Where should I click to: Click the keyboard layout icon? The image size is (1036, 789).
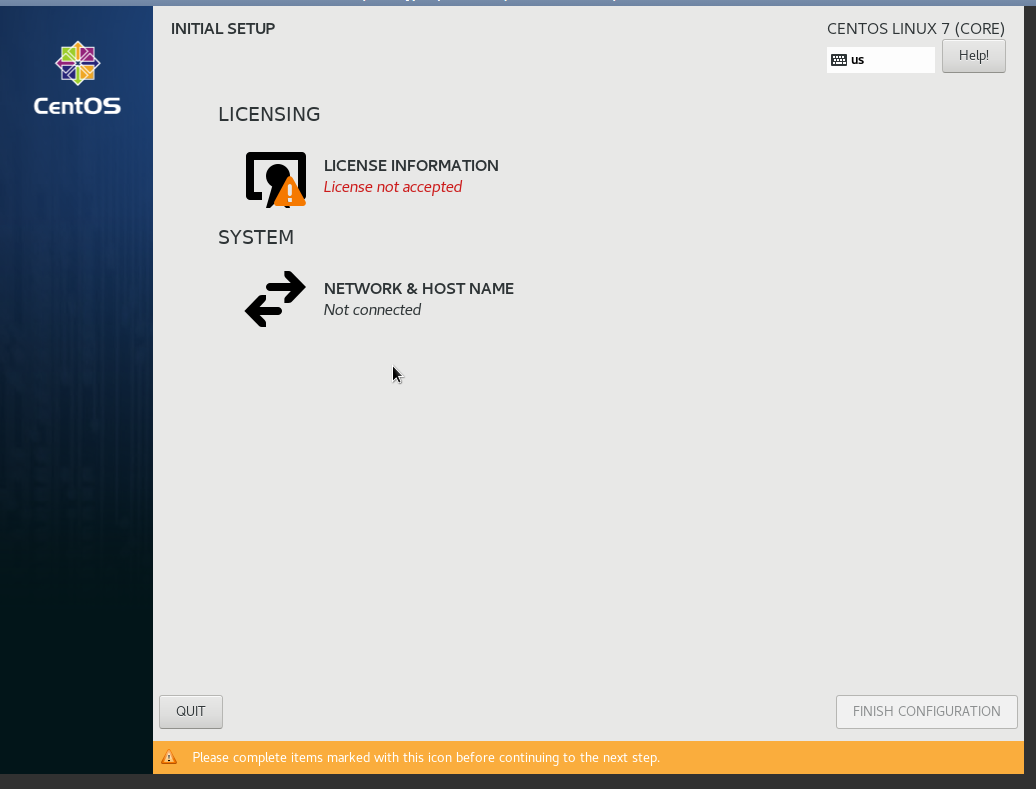click(838, 60)
